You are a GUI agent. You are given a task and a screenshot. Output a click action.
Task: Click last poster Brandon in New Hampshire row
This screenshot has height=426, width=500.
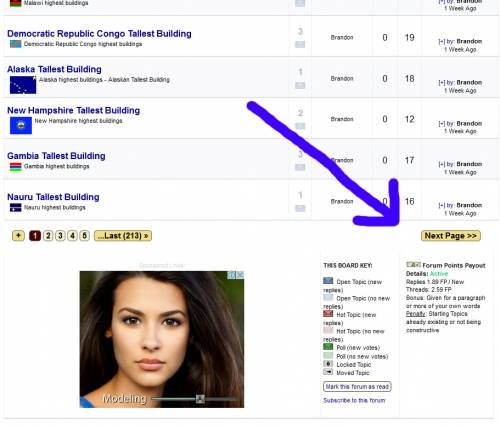[469, 124]
